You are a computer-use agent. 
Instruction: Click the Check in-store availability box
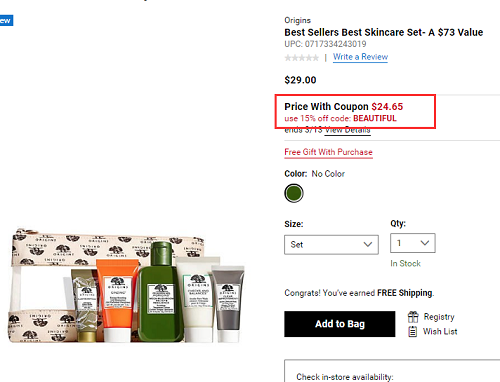click(392, 371)
